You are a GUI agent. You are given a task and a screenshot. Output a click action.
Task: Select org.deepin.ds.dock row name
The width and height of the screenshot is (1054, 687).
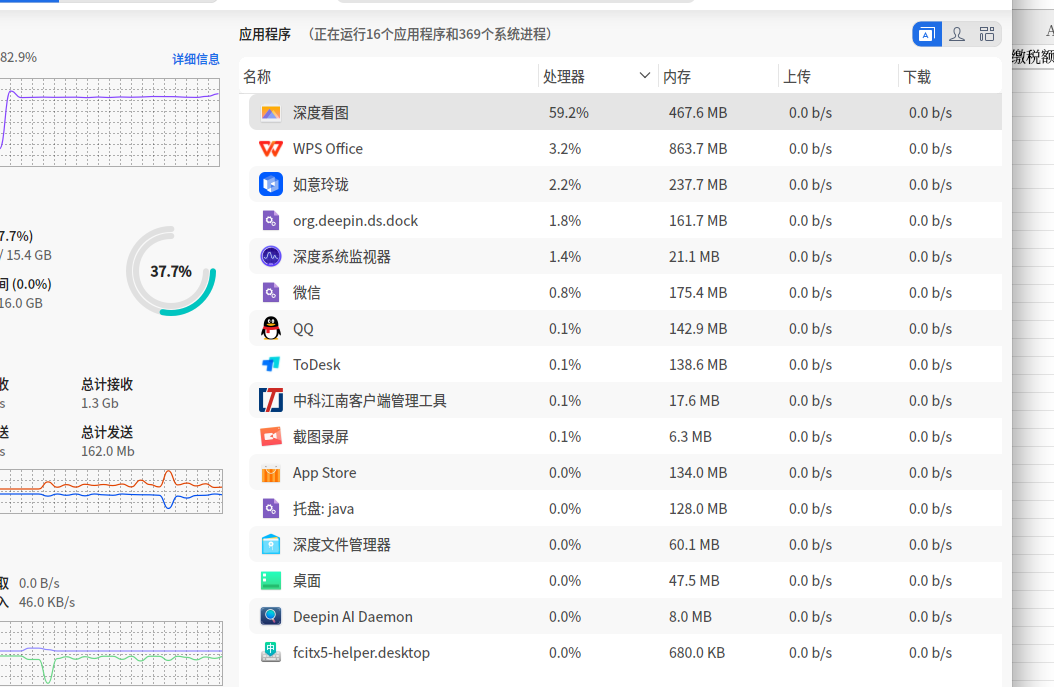355,220
